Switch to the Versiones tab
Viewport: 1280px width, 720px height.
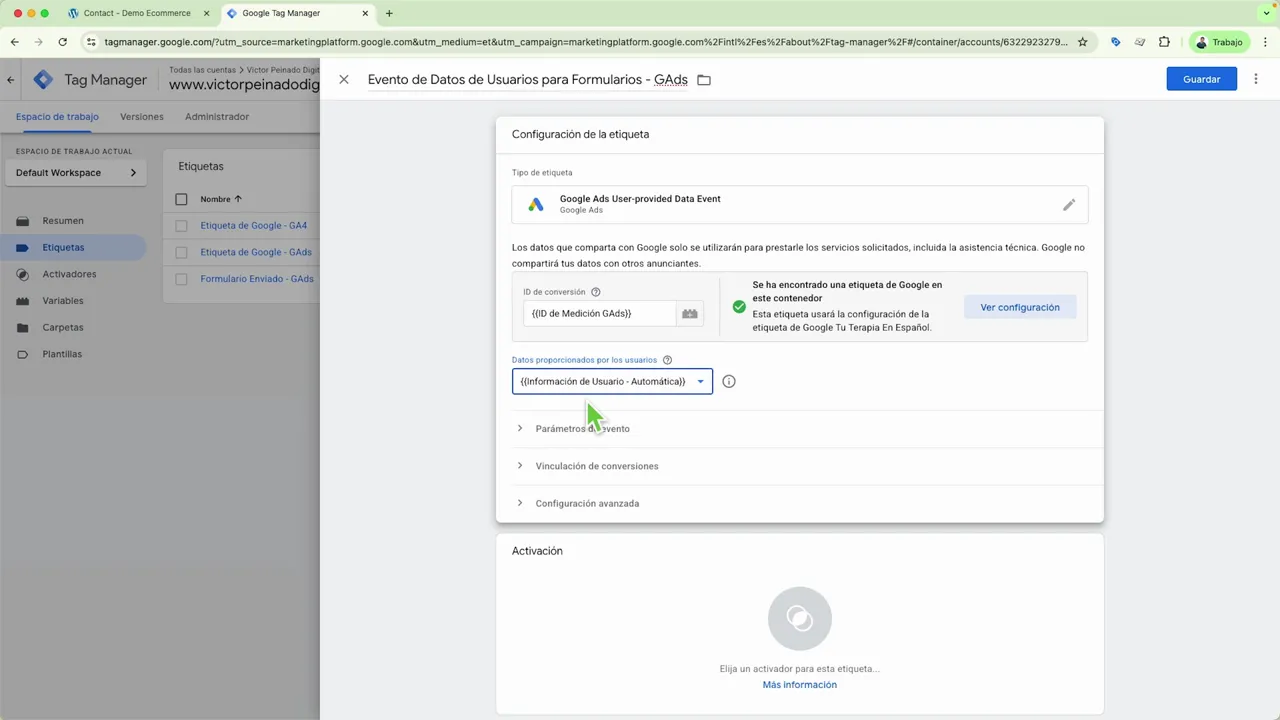point(141,116)
